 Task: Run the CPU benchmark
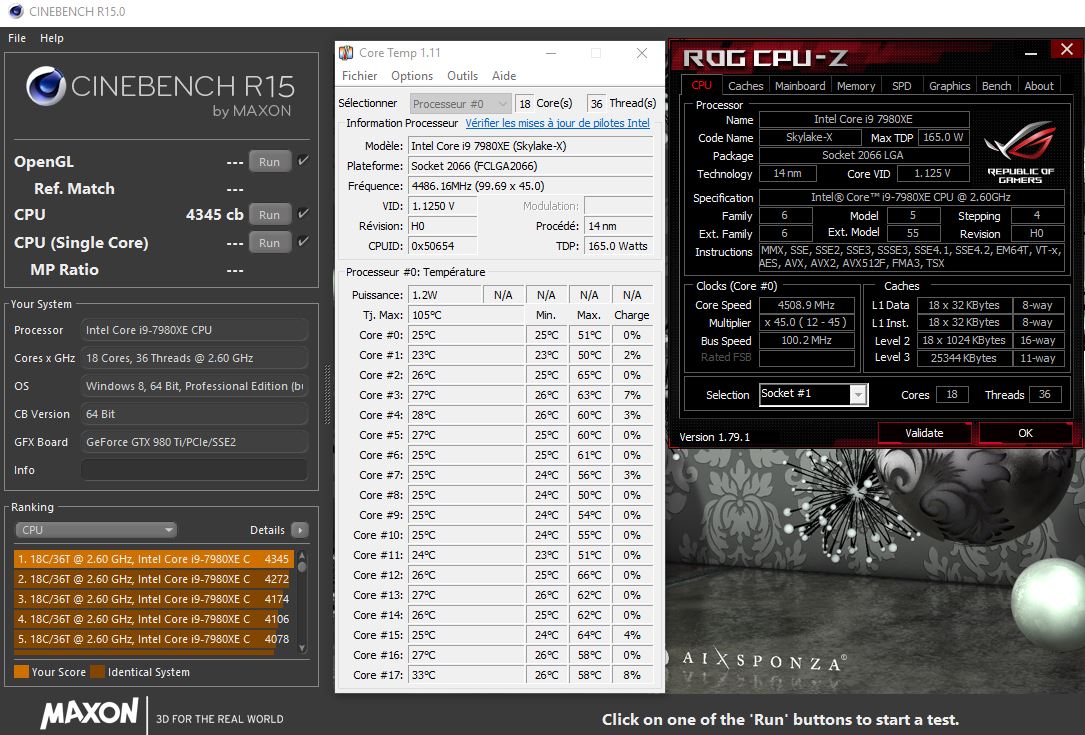pos(270,215)
